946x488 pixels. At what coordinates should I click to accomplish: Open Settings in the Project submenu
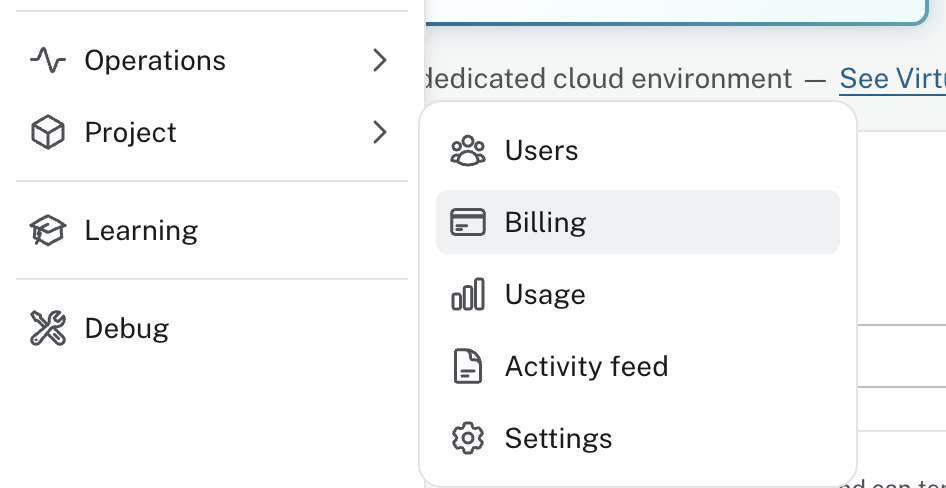point(638,438)
